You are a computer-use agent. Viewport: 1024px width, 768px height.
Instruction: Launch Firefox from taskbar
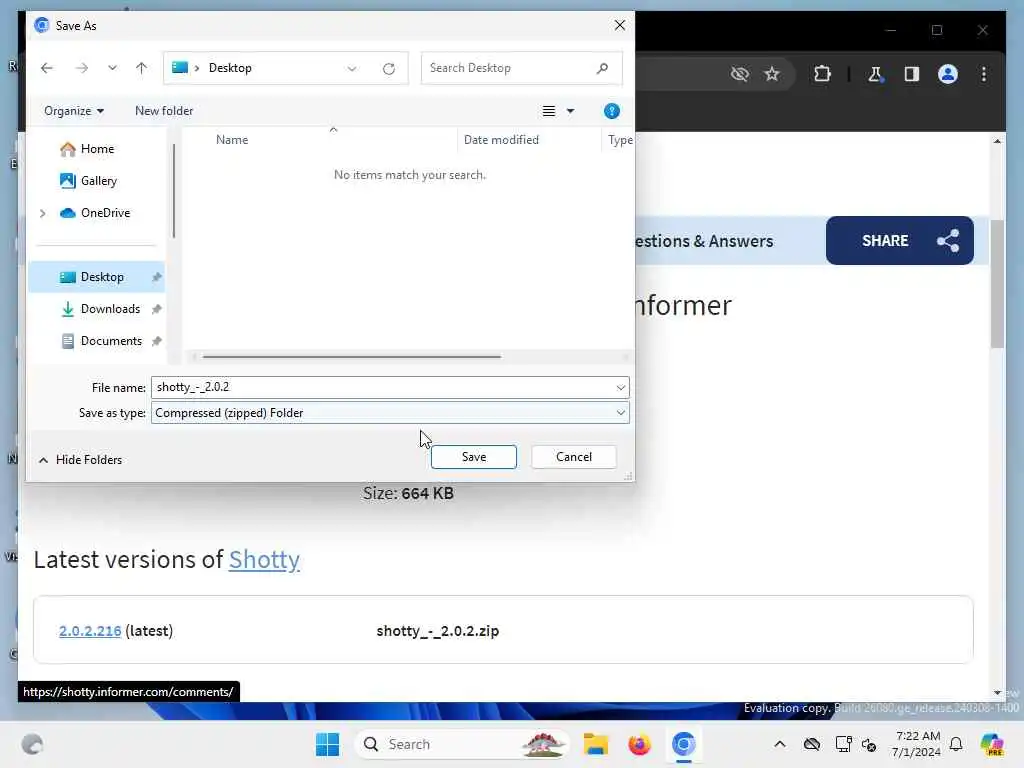pyautogui.click(x=639, y=744)
